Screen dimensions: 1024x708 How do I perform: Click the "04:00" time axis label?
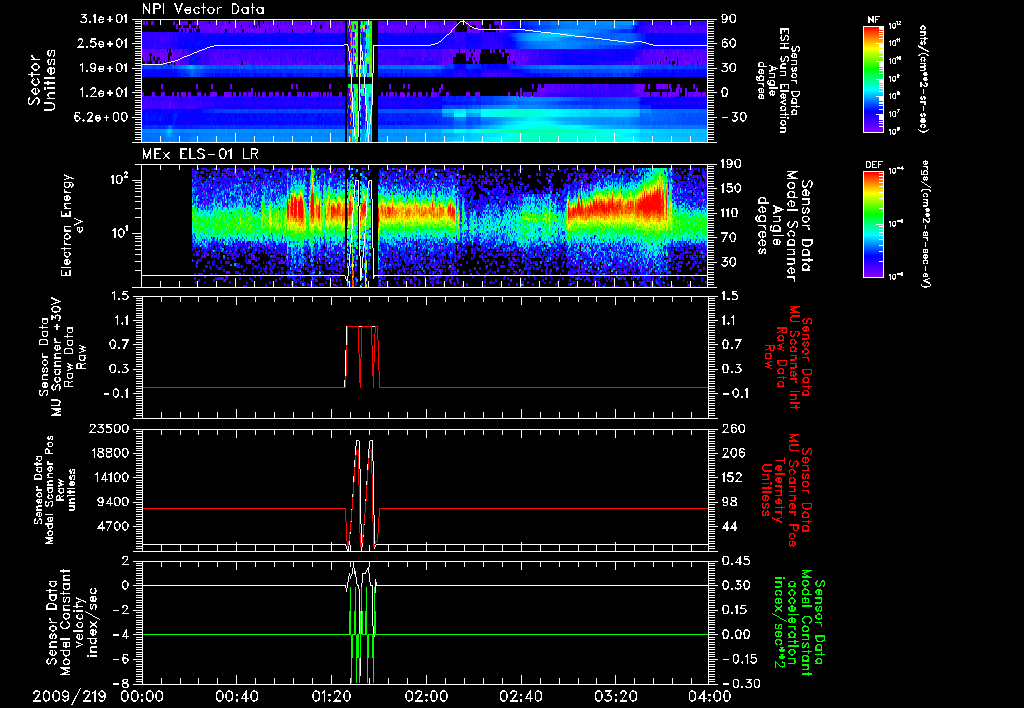pos(709,696)
